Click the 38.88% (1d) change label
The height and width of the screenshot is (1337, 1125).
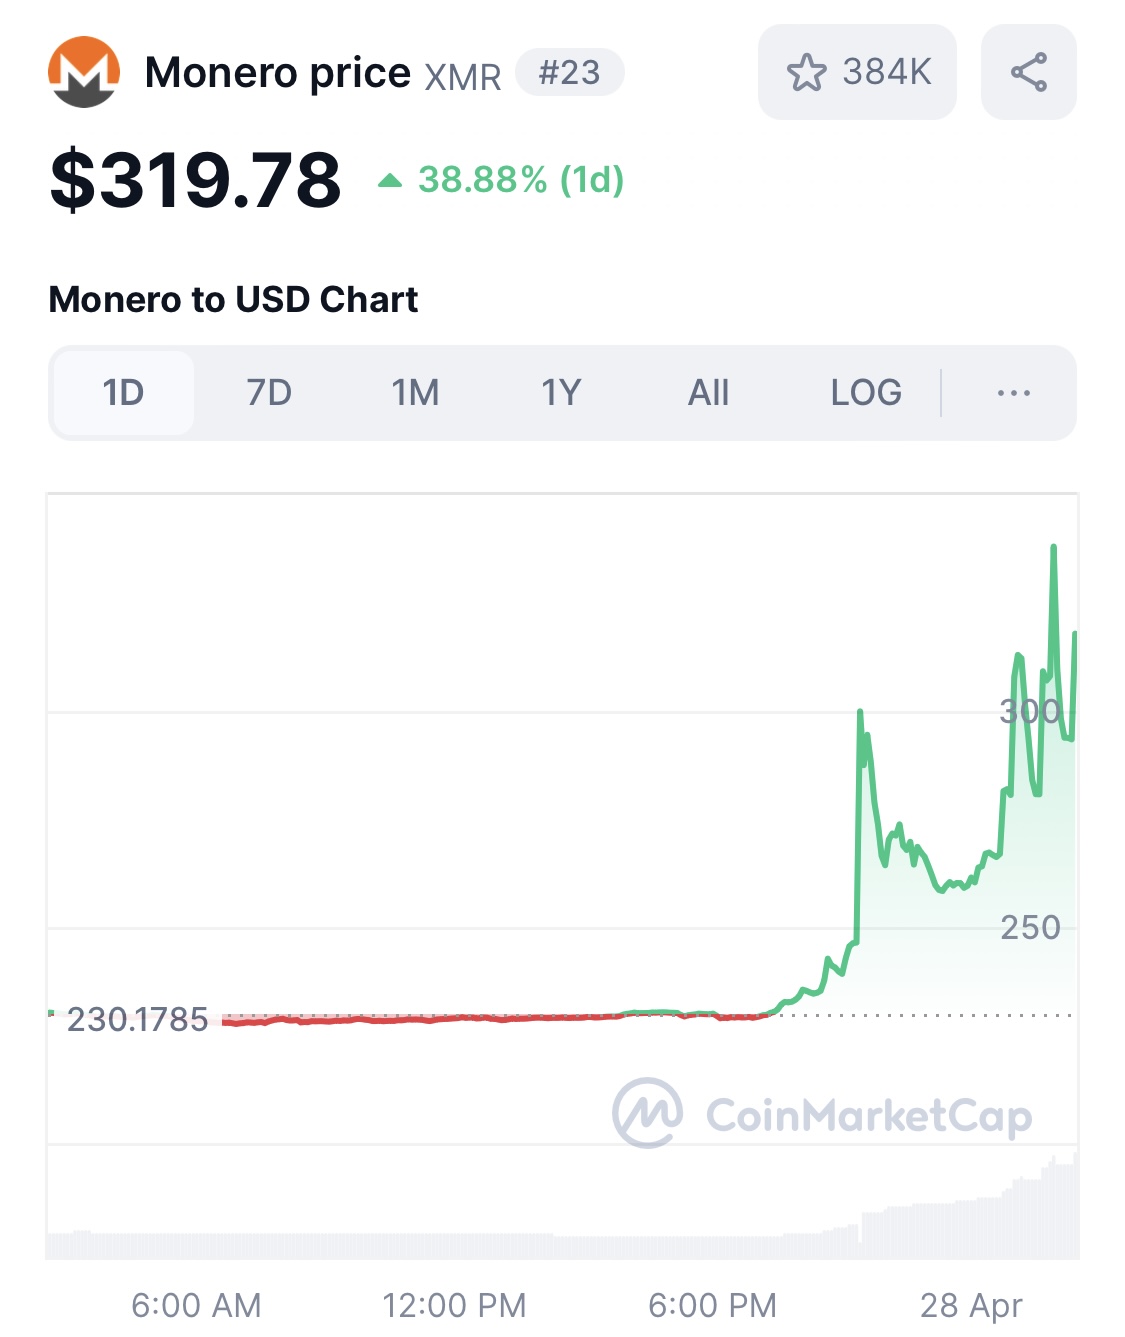521,180
